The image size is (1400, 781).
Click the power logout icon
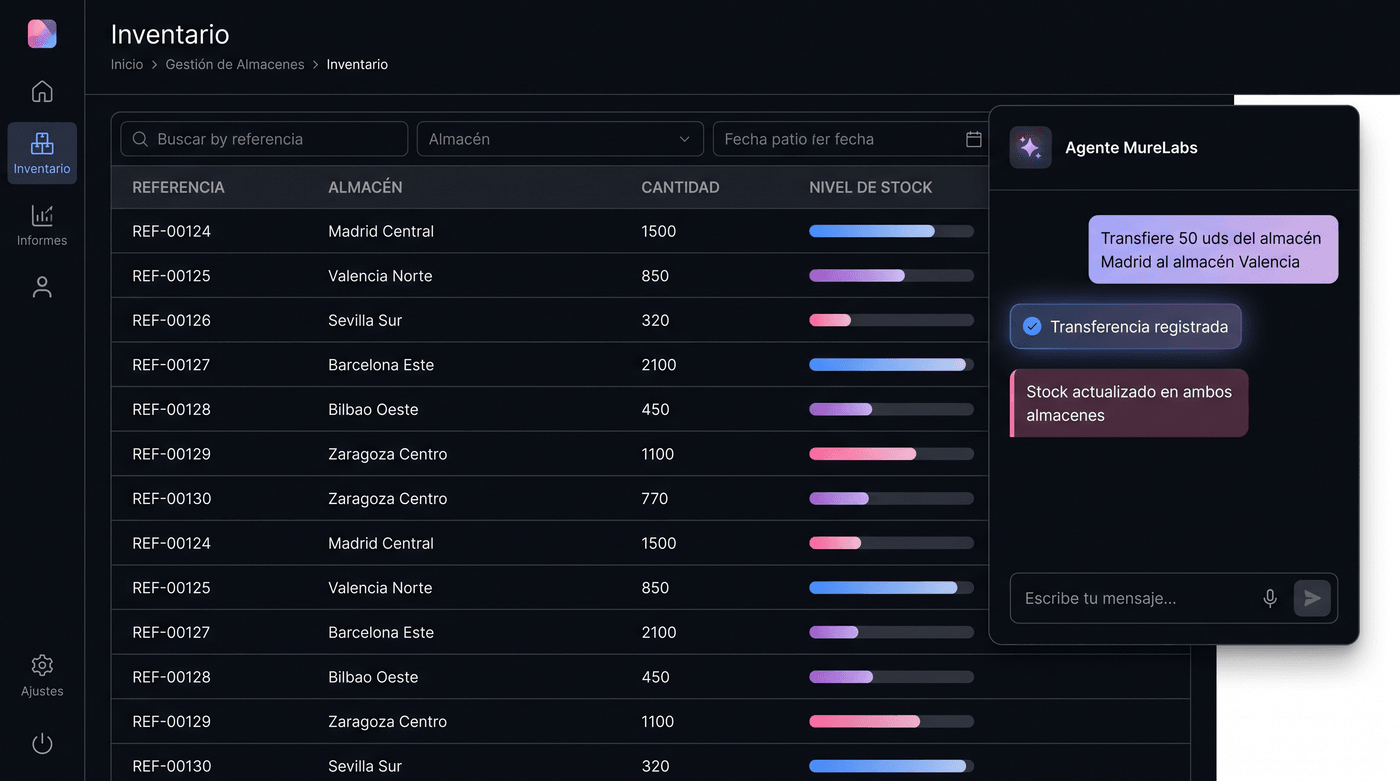[42, 744]
